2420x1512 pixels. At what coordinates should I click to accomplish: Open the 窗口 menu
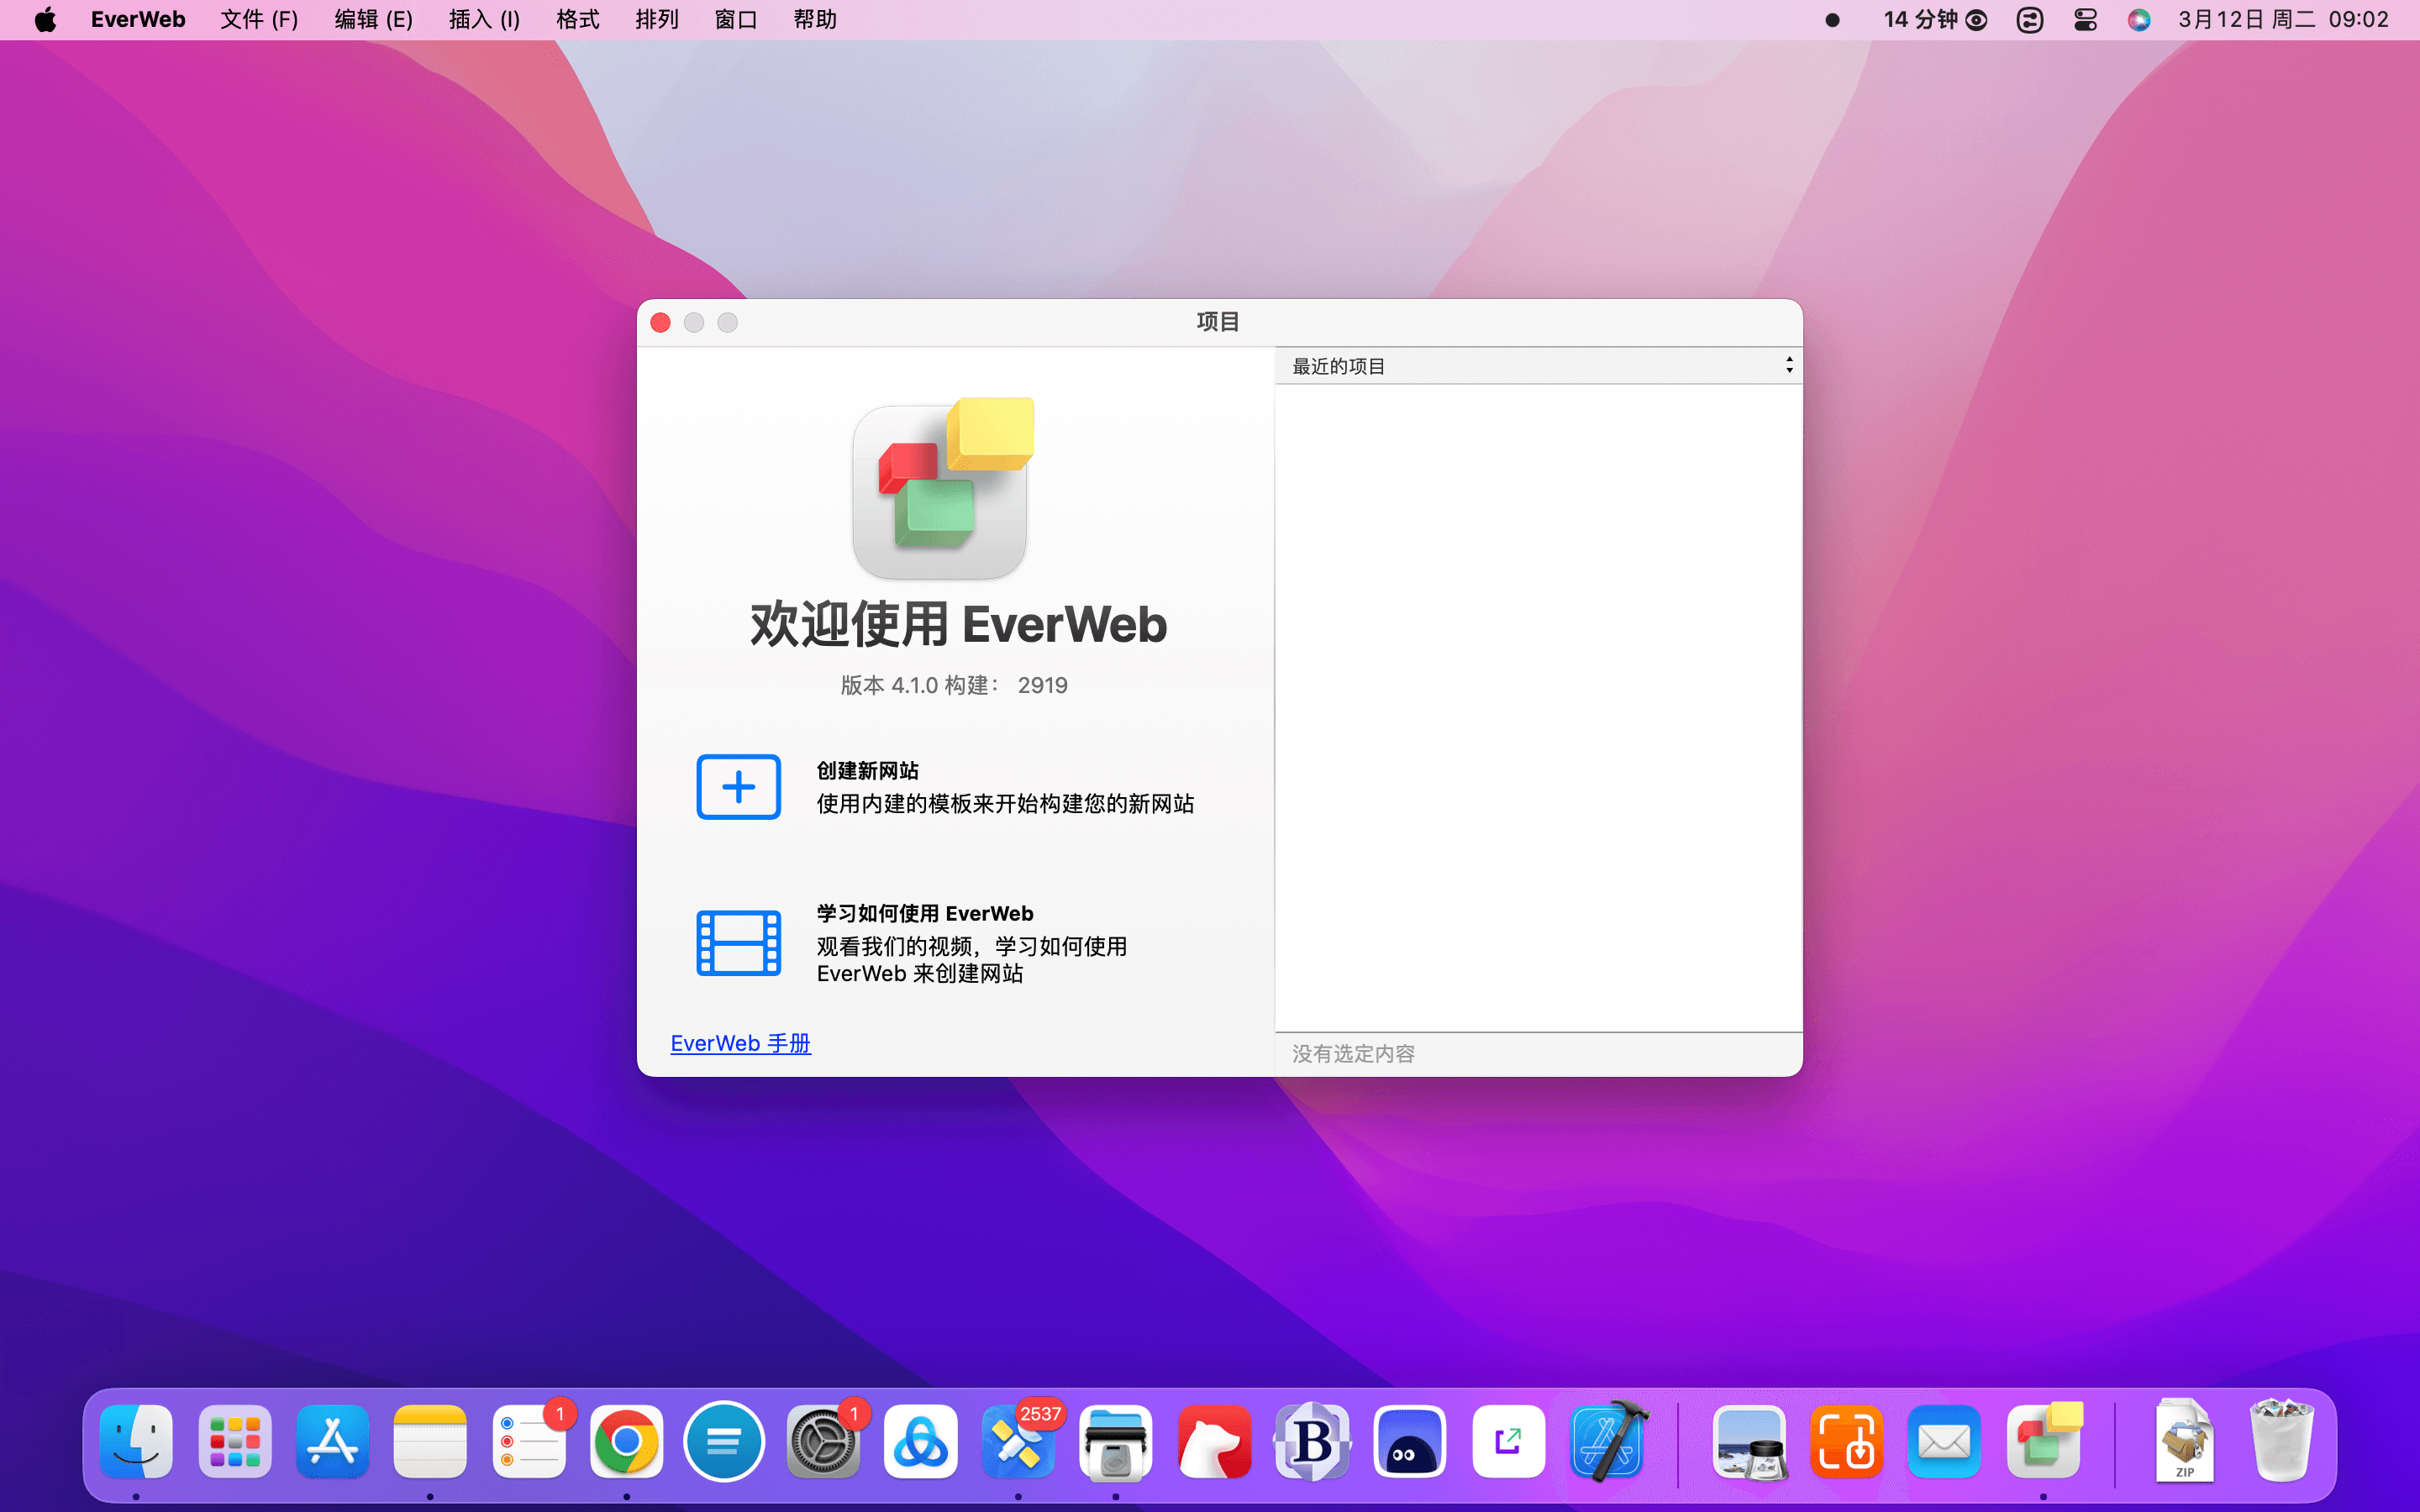tap(736, 19)
